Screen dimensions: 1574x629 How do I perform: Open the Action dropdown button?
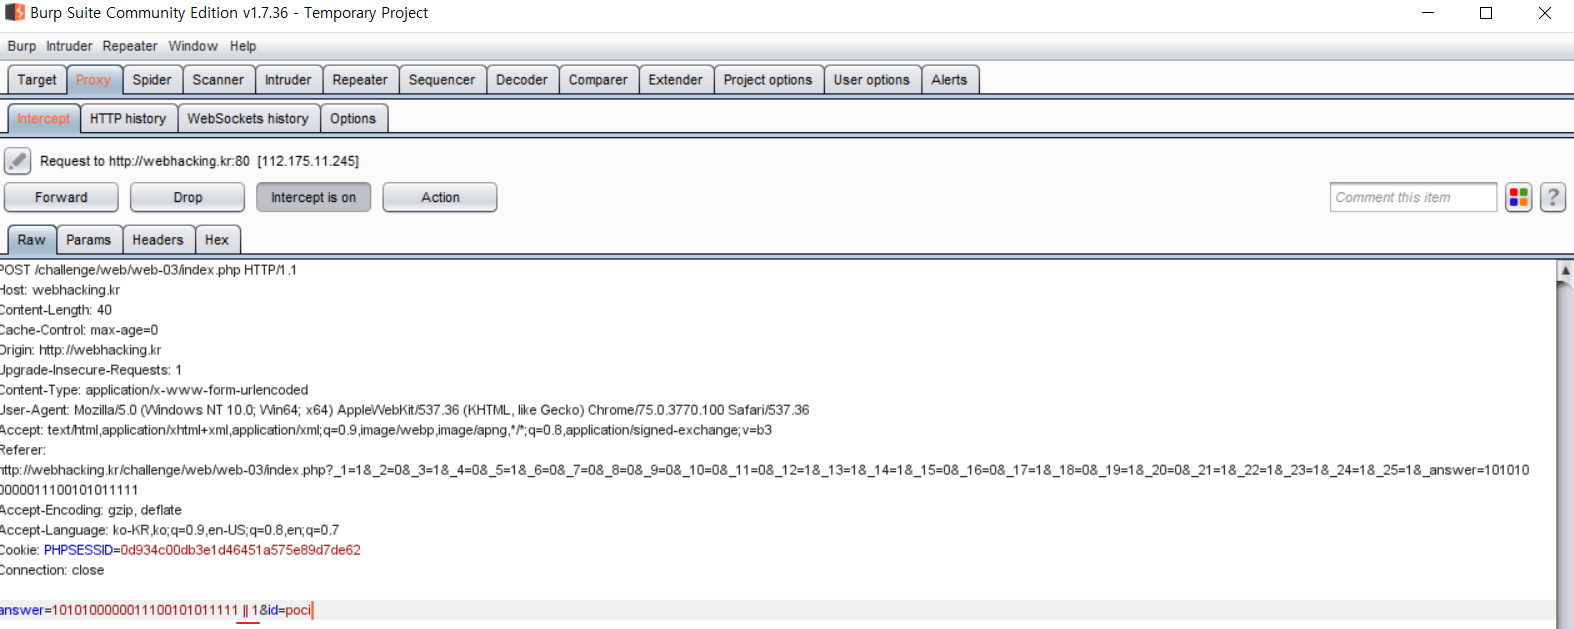point(440,197)
